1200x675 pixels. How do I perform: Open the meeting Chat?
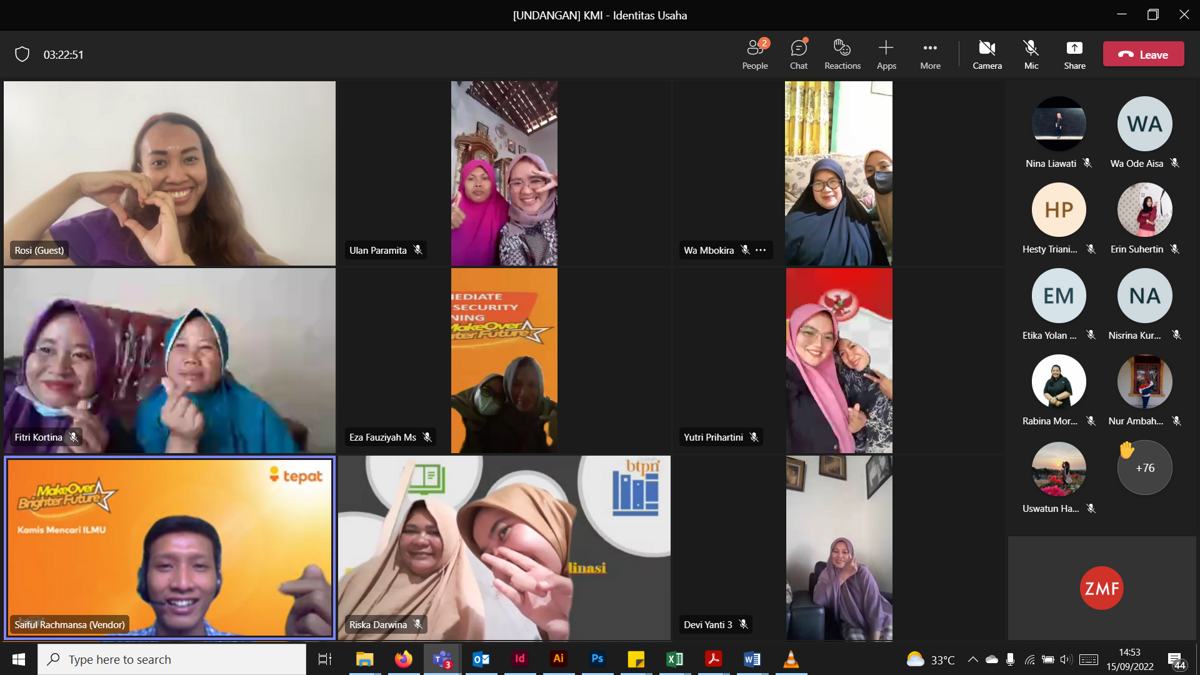(x=798, y=54)
